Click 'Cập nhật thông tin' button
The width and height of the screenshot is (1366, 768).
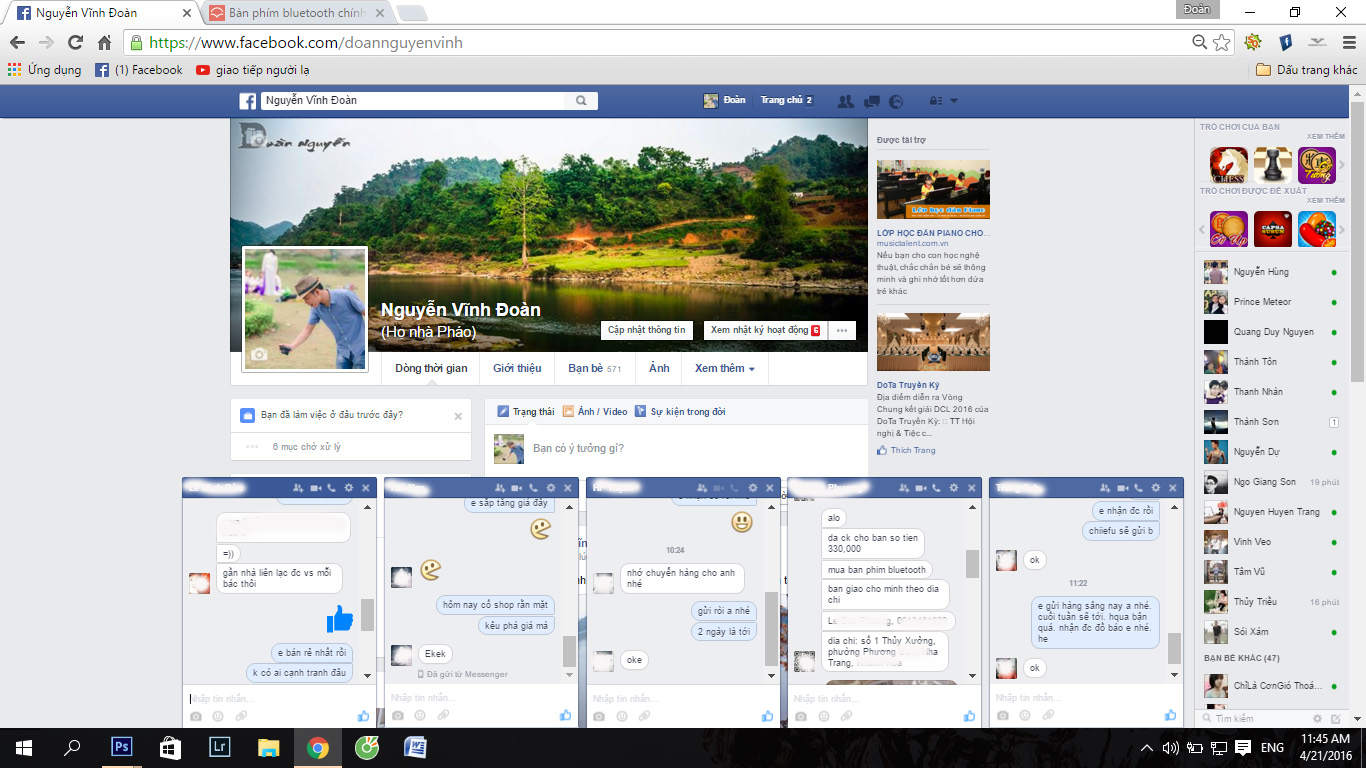coord(647,330)
